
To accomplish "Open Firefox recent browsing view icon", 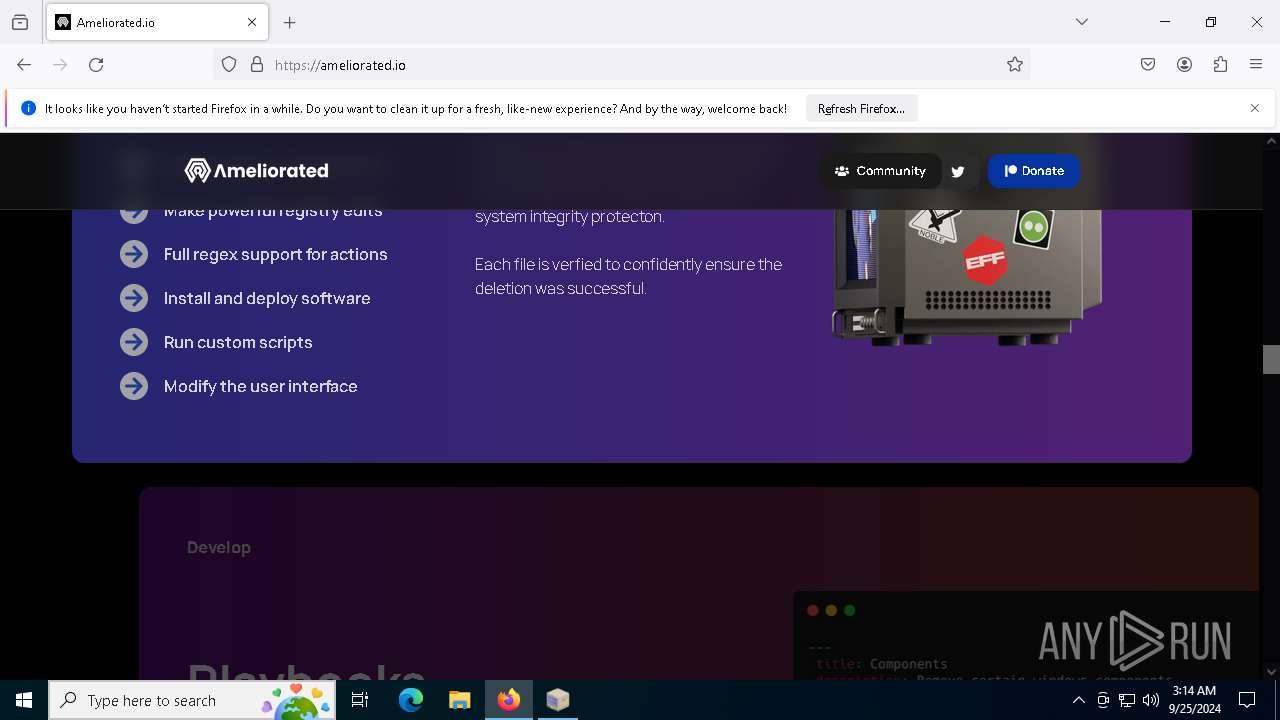I will coord(20,22).
